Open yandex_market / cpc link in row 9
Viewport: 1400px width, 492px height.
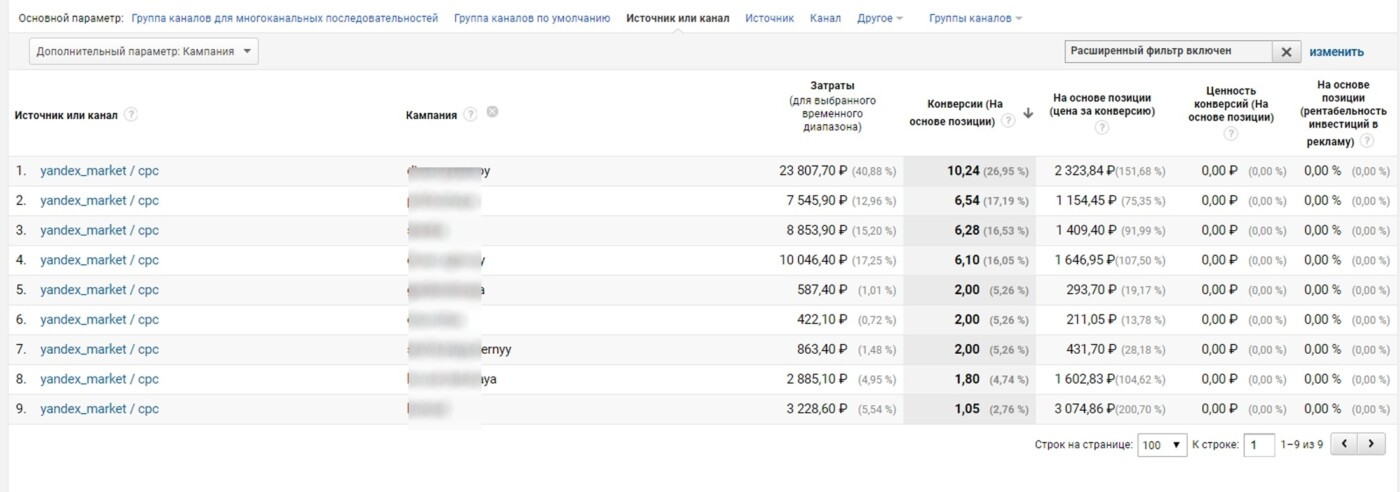(99, 409)
